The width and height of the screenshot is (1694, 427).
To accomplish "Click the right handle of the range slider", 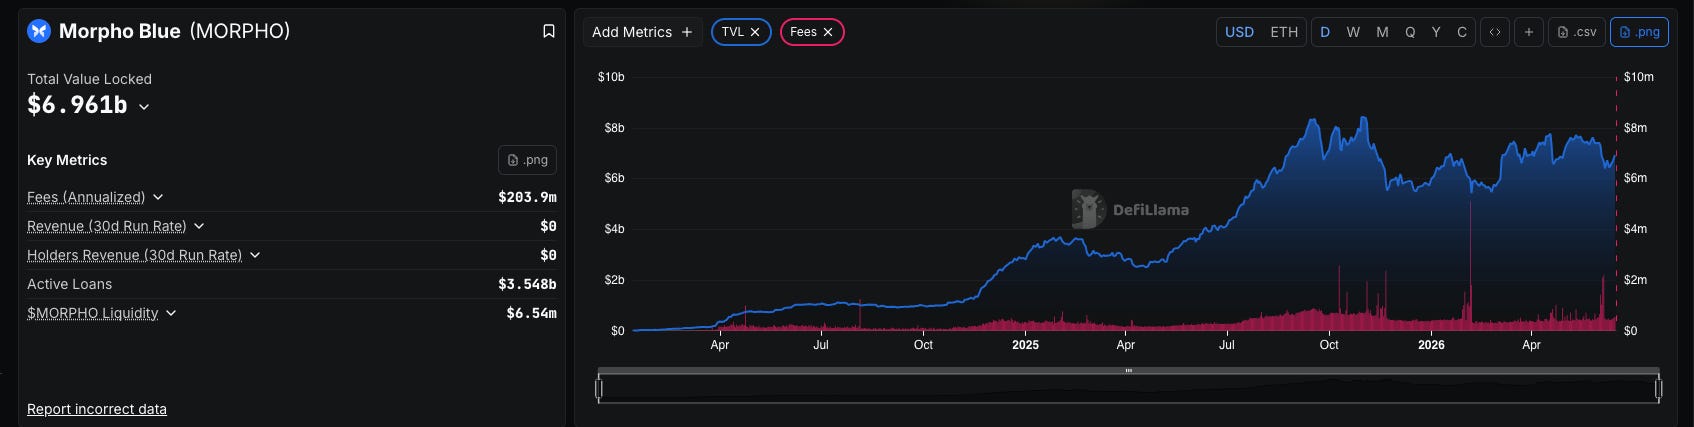I will click(1658, 388).
